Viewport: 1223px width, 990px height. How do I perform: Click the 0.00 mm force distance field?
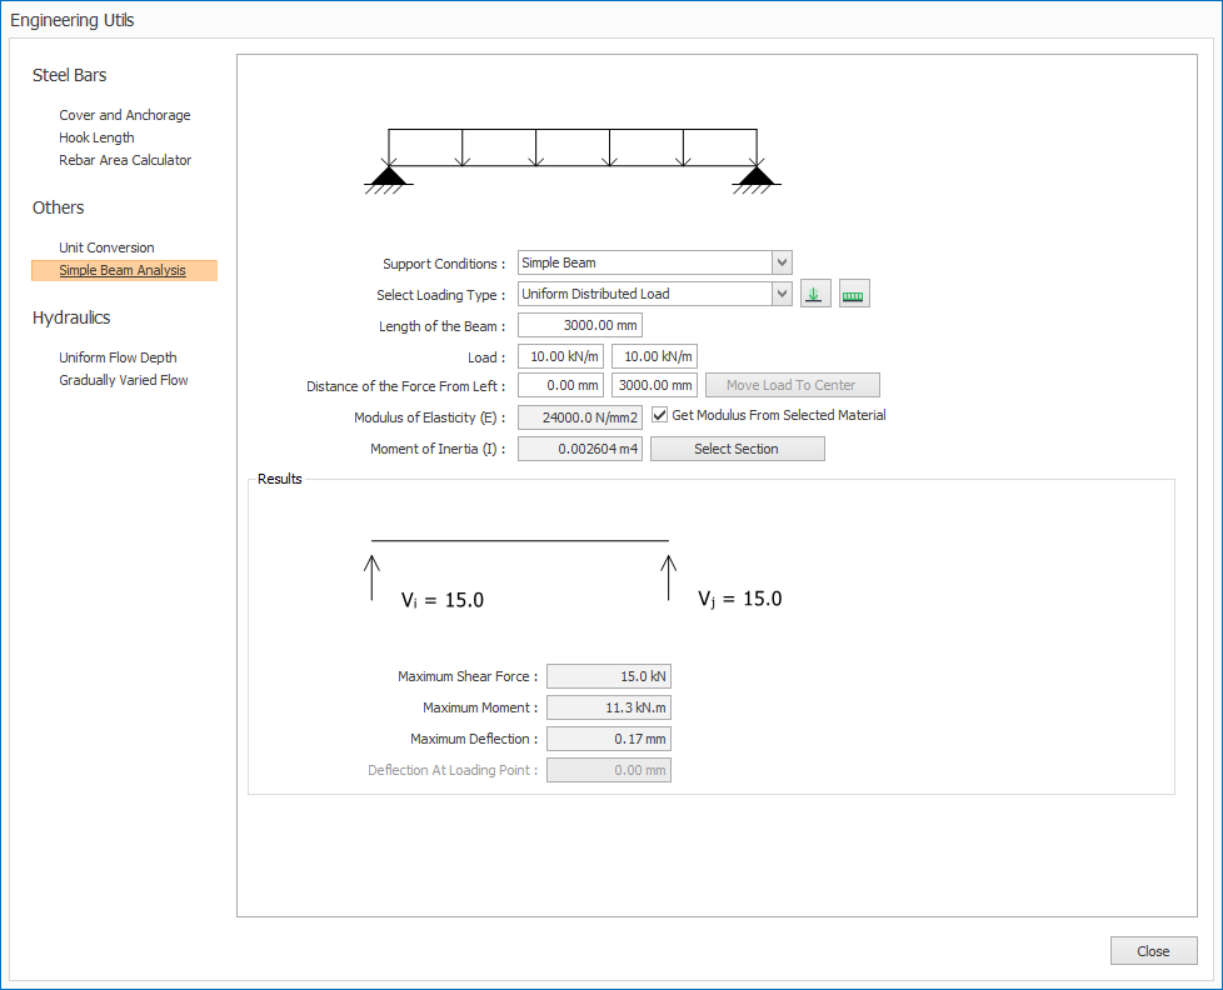click(560, 385)
